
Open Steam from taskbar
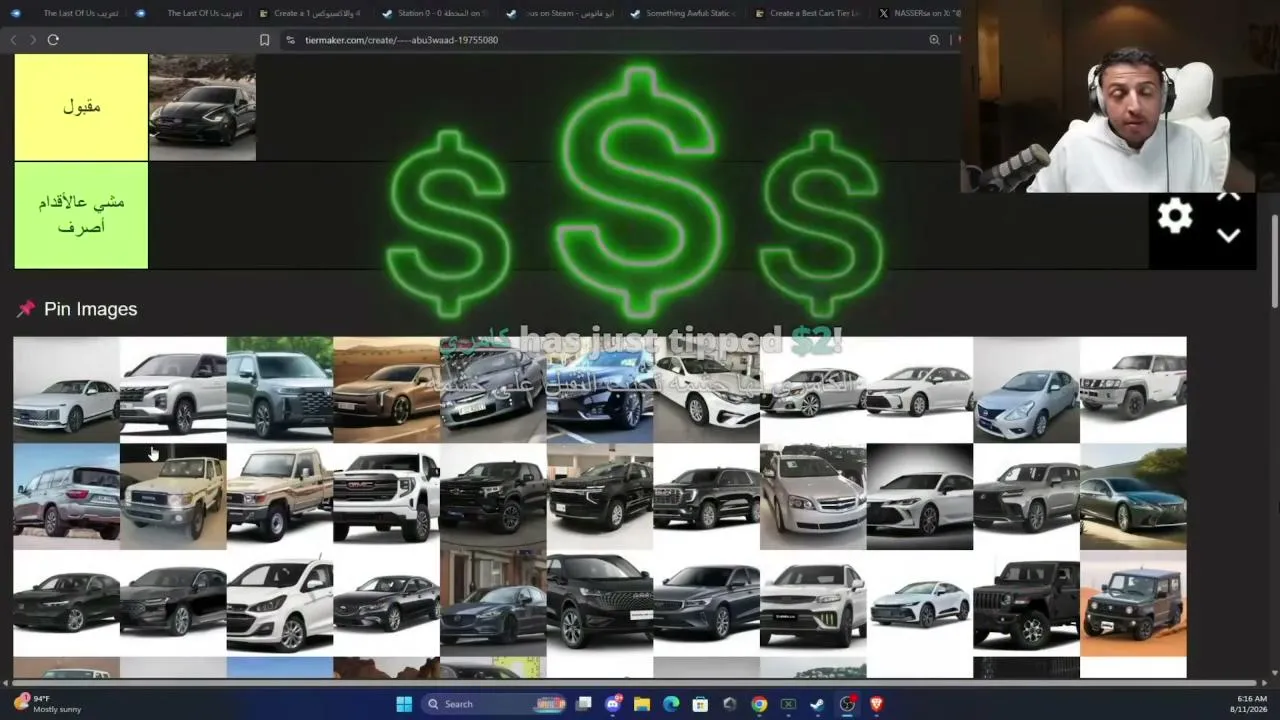[817, 704]
